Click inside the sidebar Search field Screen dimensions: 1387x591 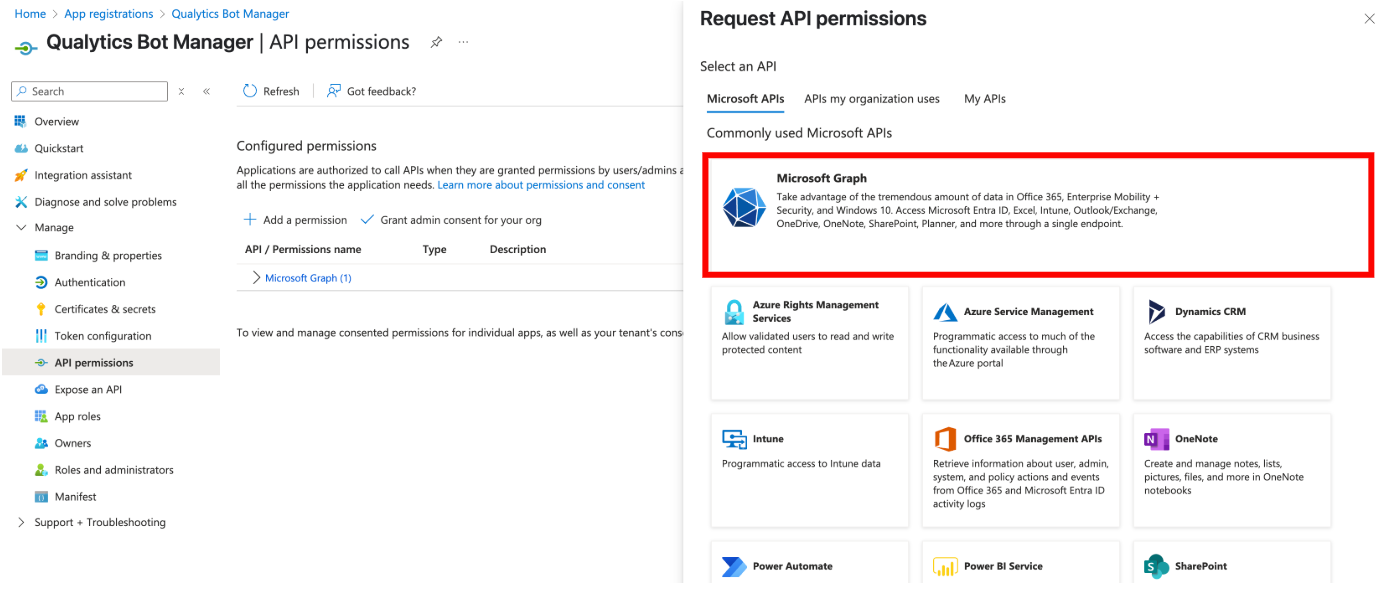coord(88,91)
